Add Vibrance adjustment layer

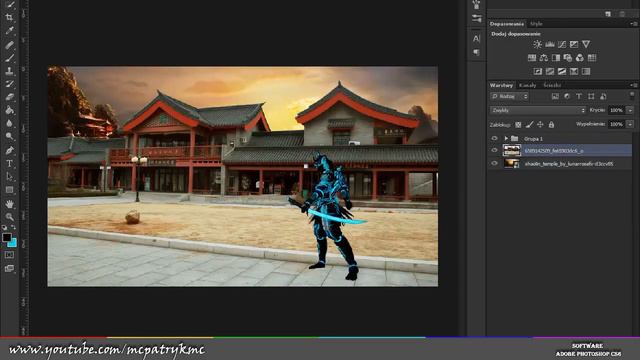586,44
